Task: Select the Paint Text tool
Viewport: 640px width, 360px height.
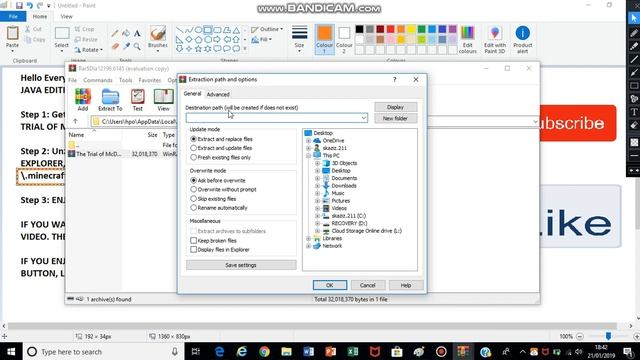Action: 137,33
